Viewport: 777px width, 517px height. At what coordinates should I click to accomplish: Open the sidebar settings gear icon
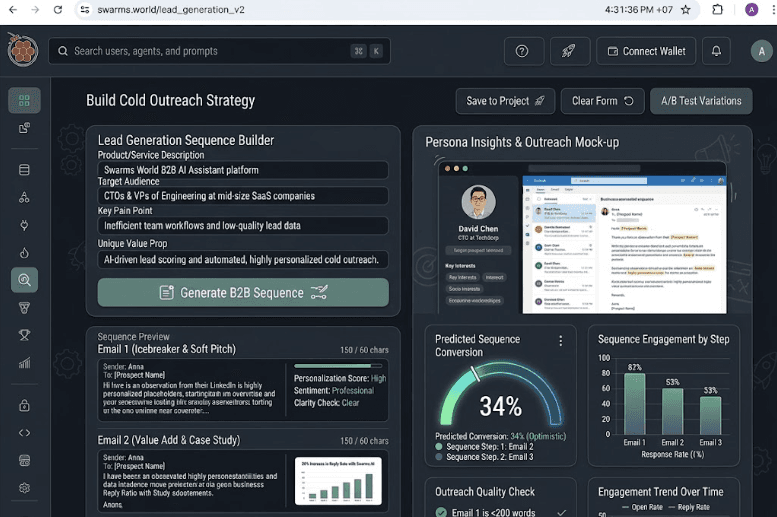click(x=24, y=488)
